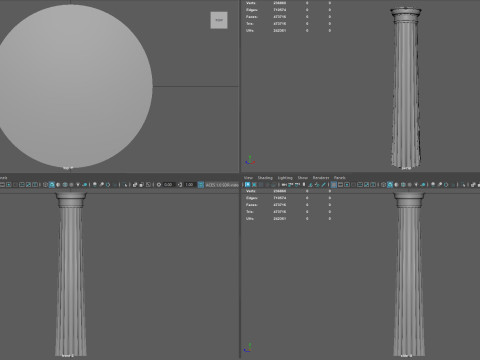Click Isolate Select in front view toolbar

125,184
